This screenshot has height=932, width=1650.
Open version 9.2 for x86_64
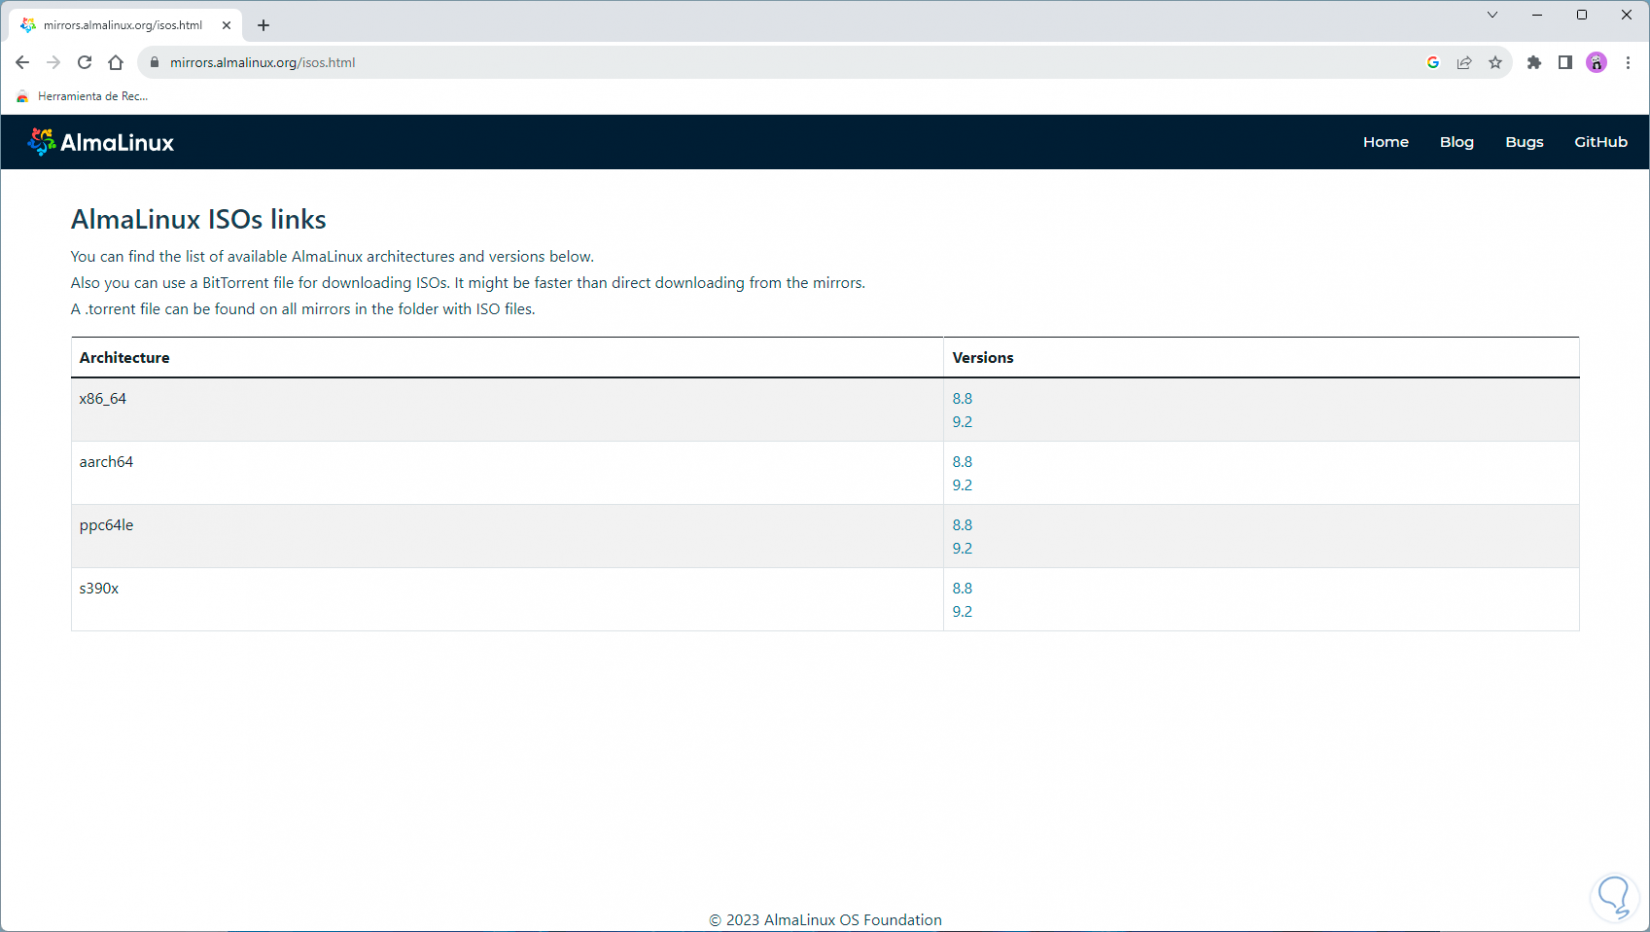pyautogui.click(x=962, y=422)
